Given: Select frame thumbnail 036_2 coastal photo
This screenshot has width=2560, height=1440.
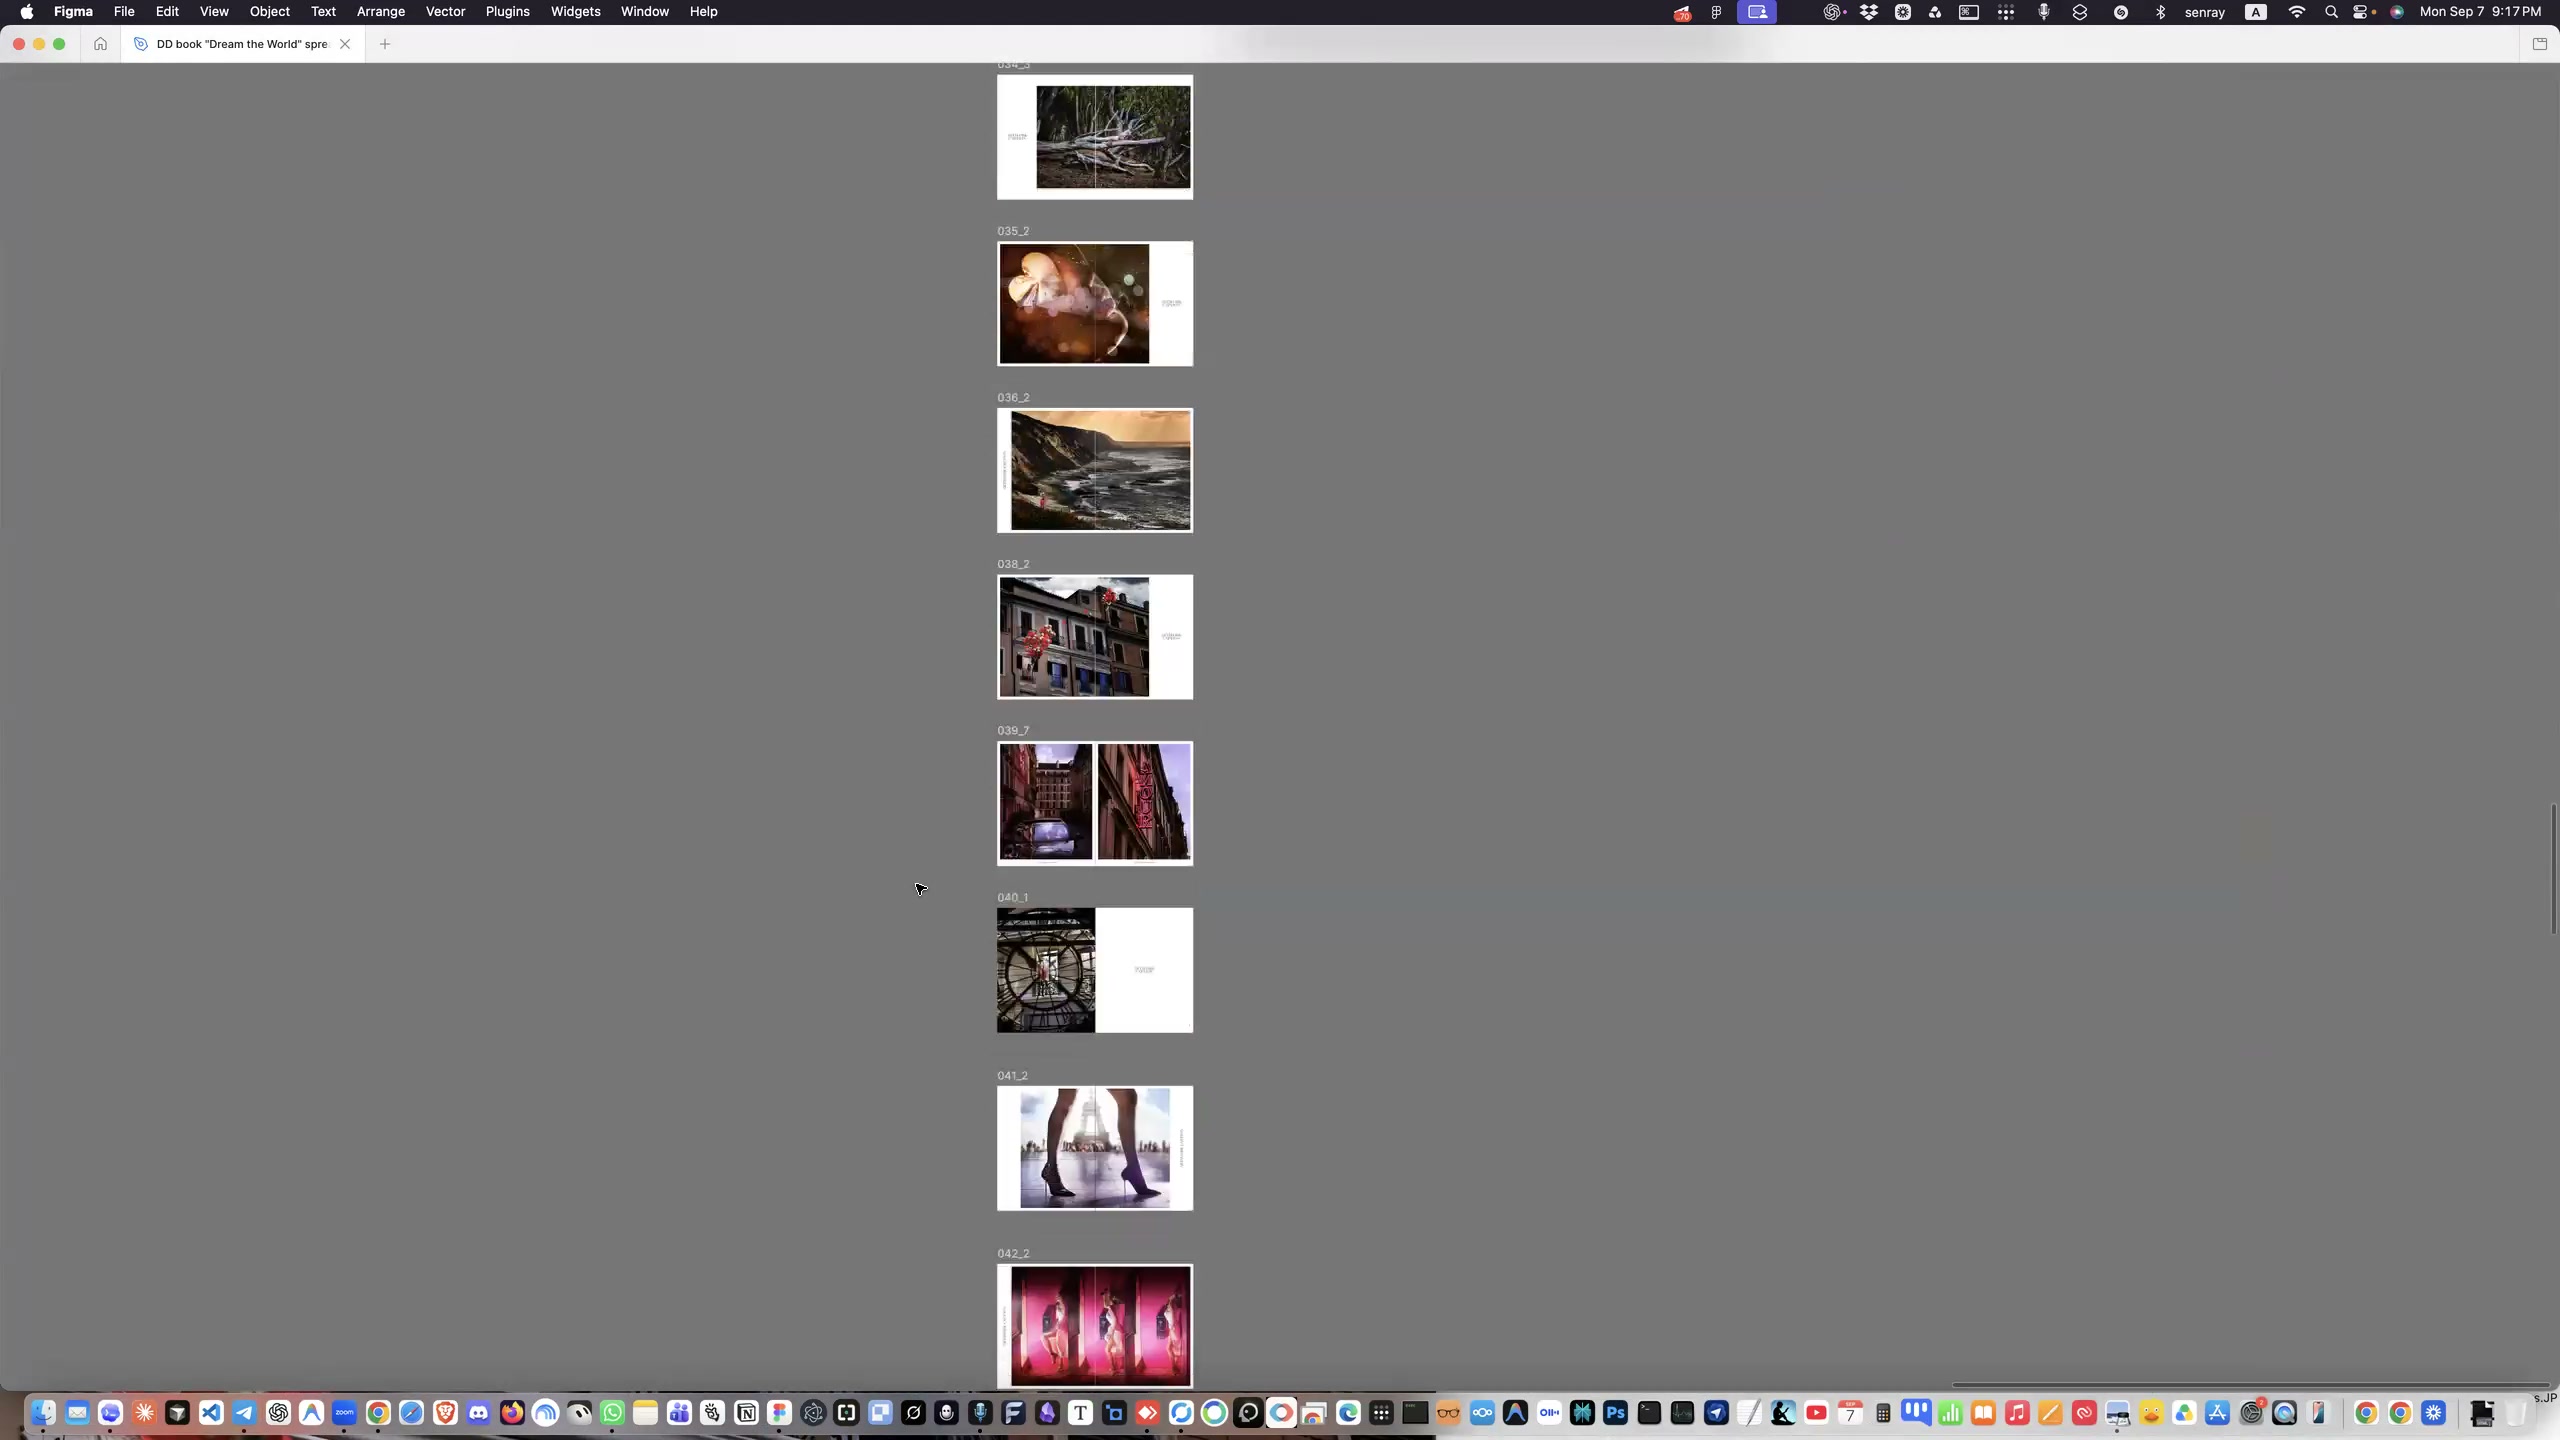Looking at the screenshot, I should [x=1095, y=470].
